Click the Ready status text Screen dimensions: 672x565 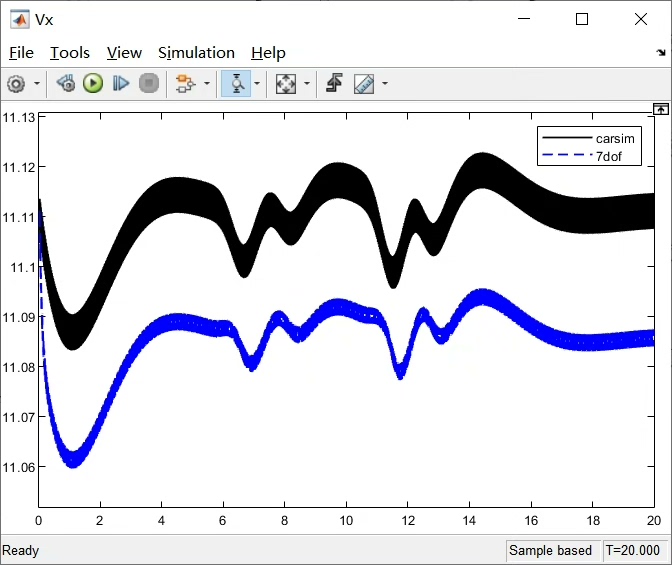tap(21, 550)
